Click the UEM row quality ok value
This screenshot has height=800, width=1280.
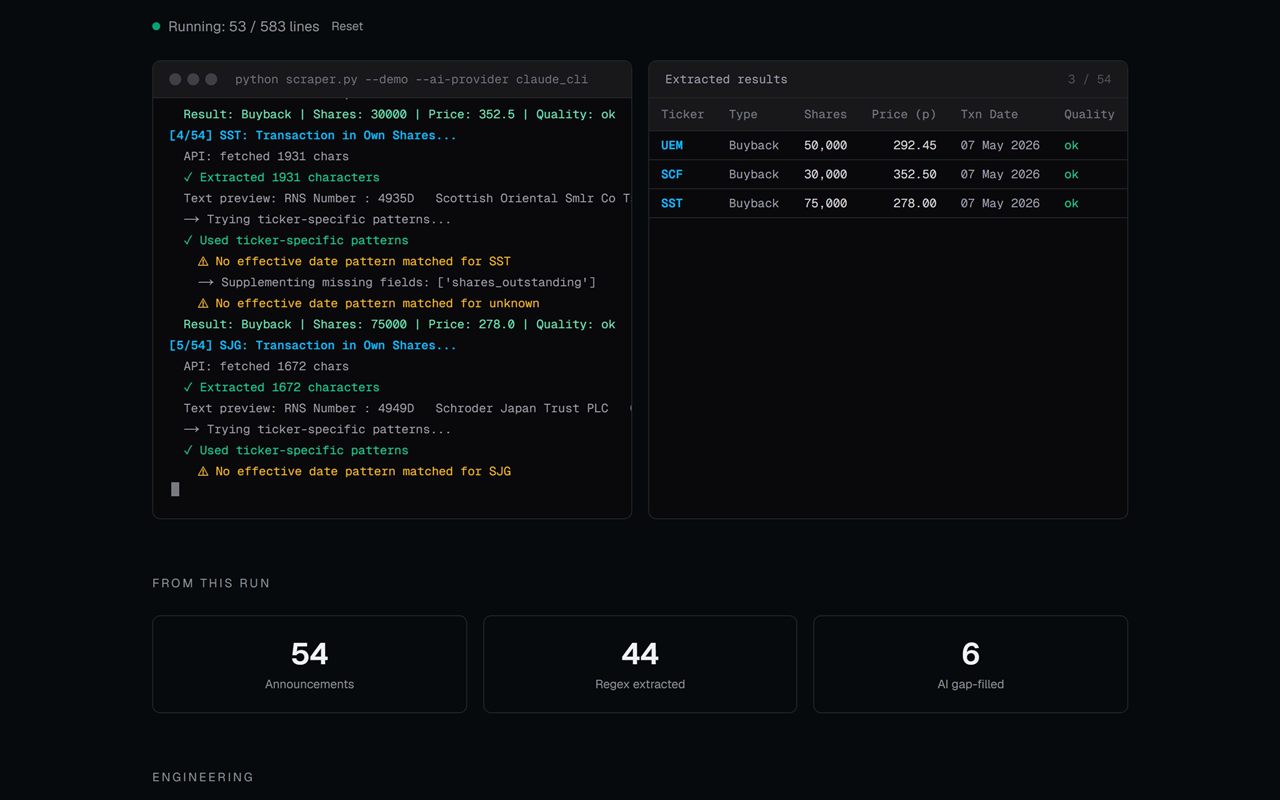pos(1071,145)
